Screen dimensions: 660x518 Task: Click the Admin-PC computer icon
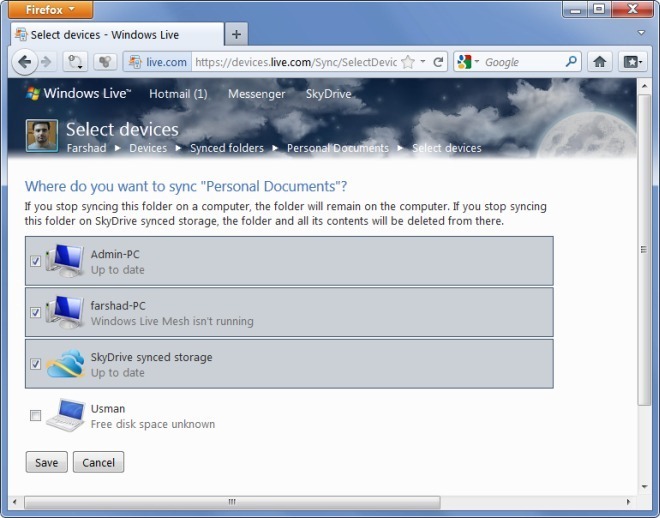[x=65, y=261]
